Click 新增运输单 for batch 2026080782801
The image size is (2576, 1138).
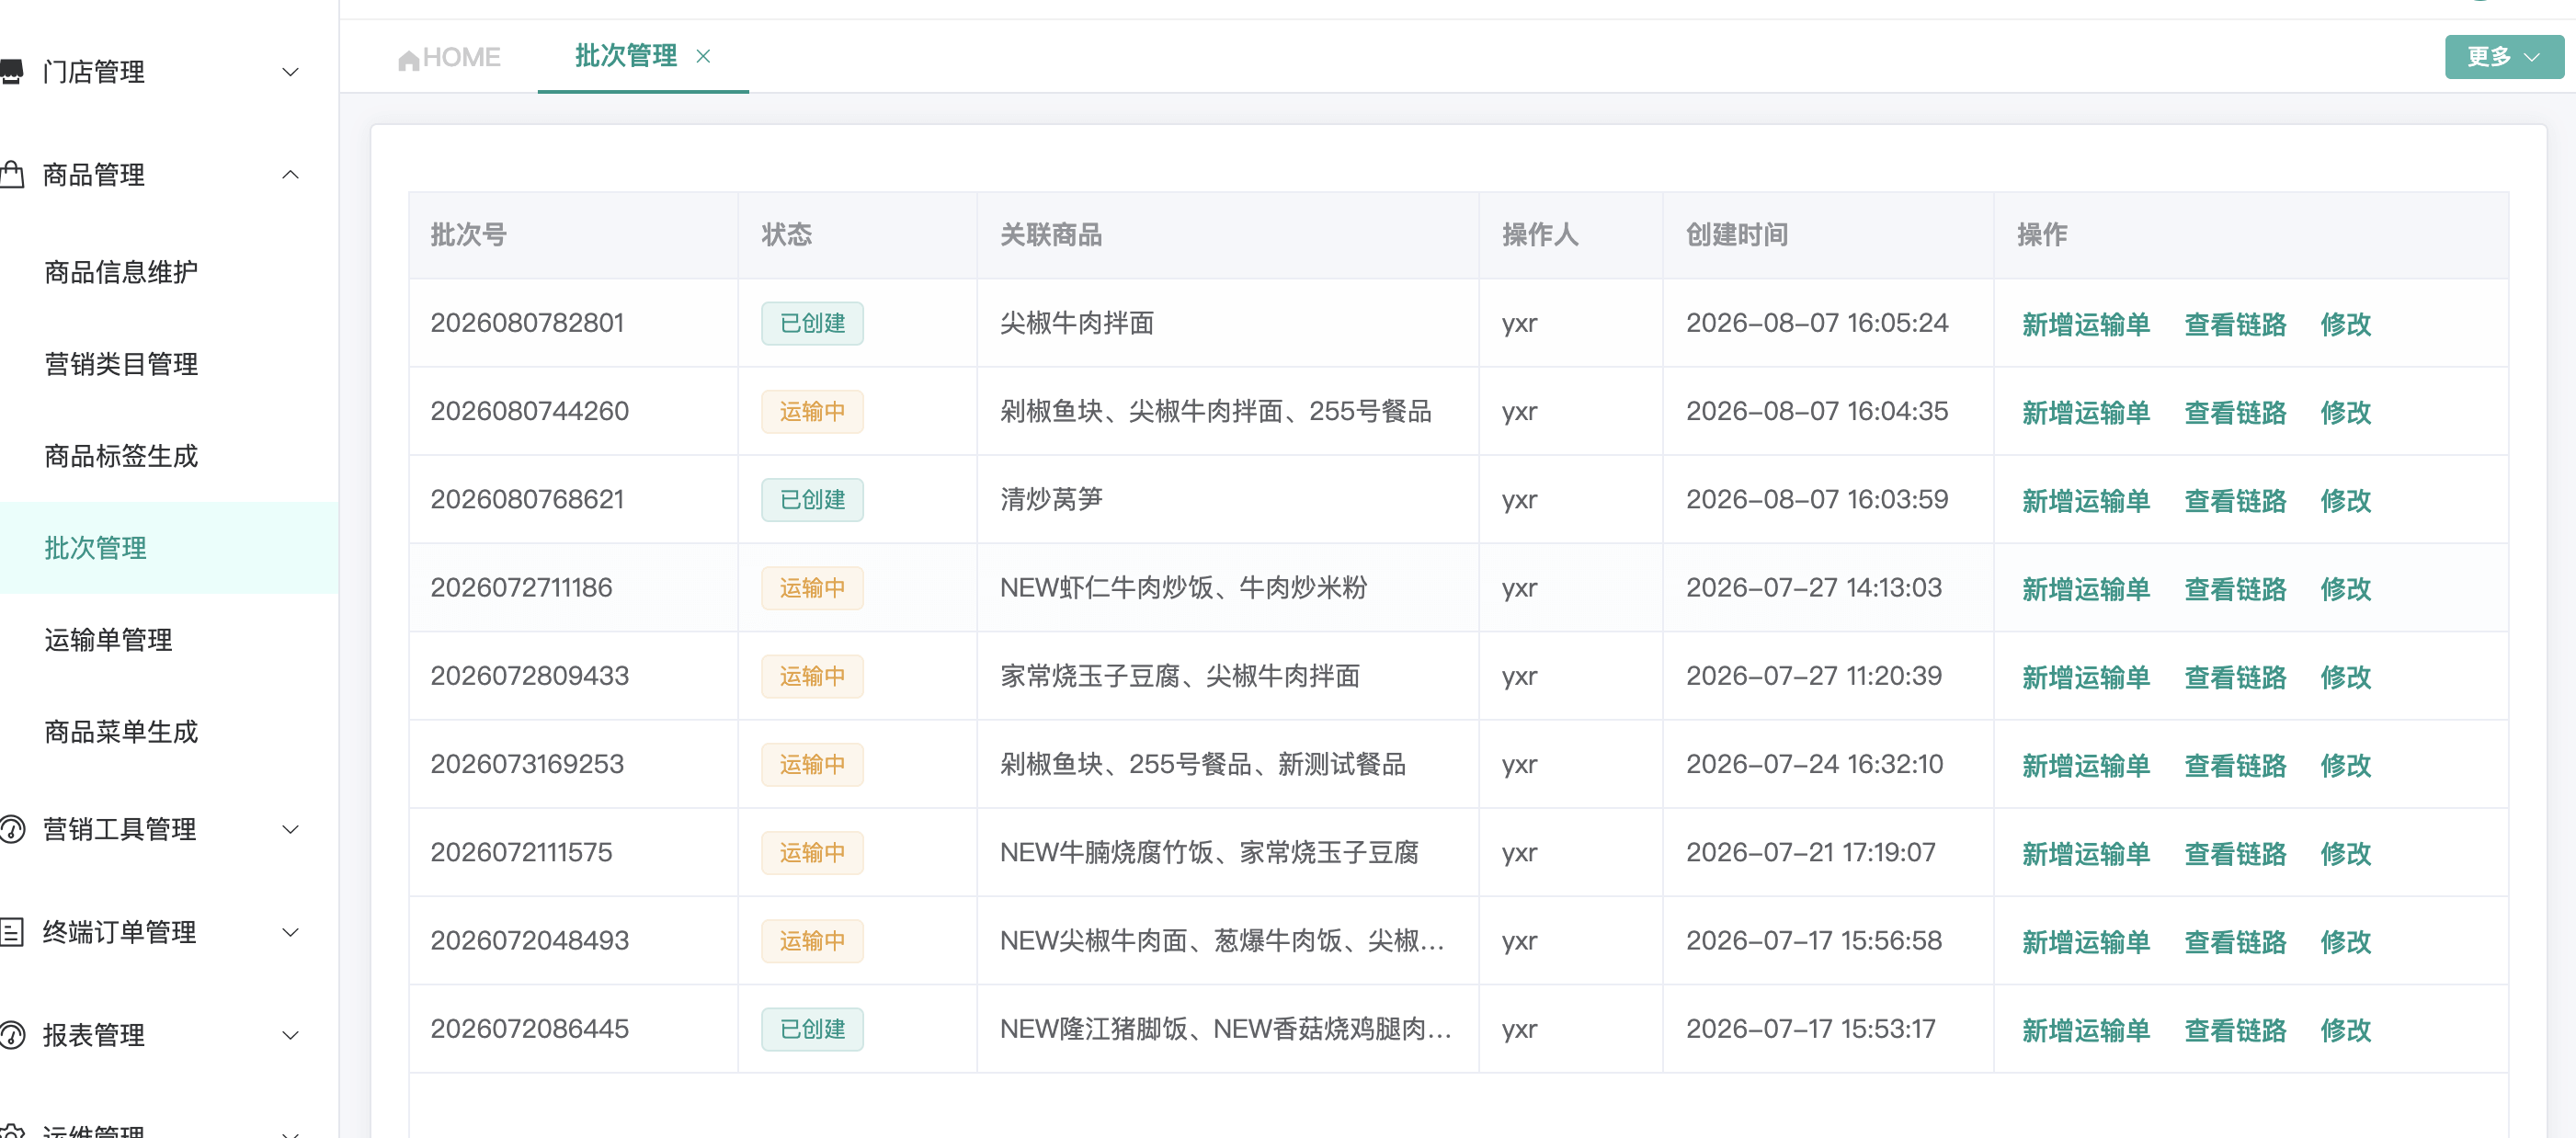(2085, 324)
